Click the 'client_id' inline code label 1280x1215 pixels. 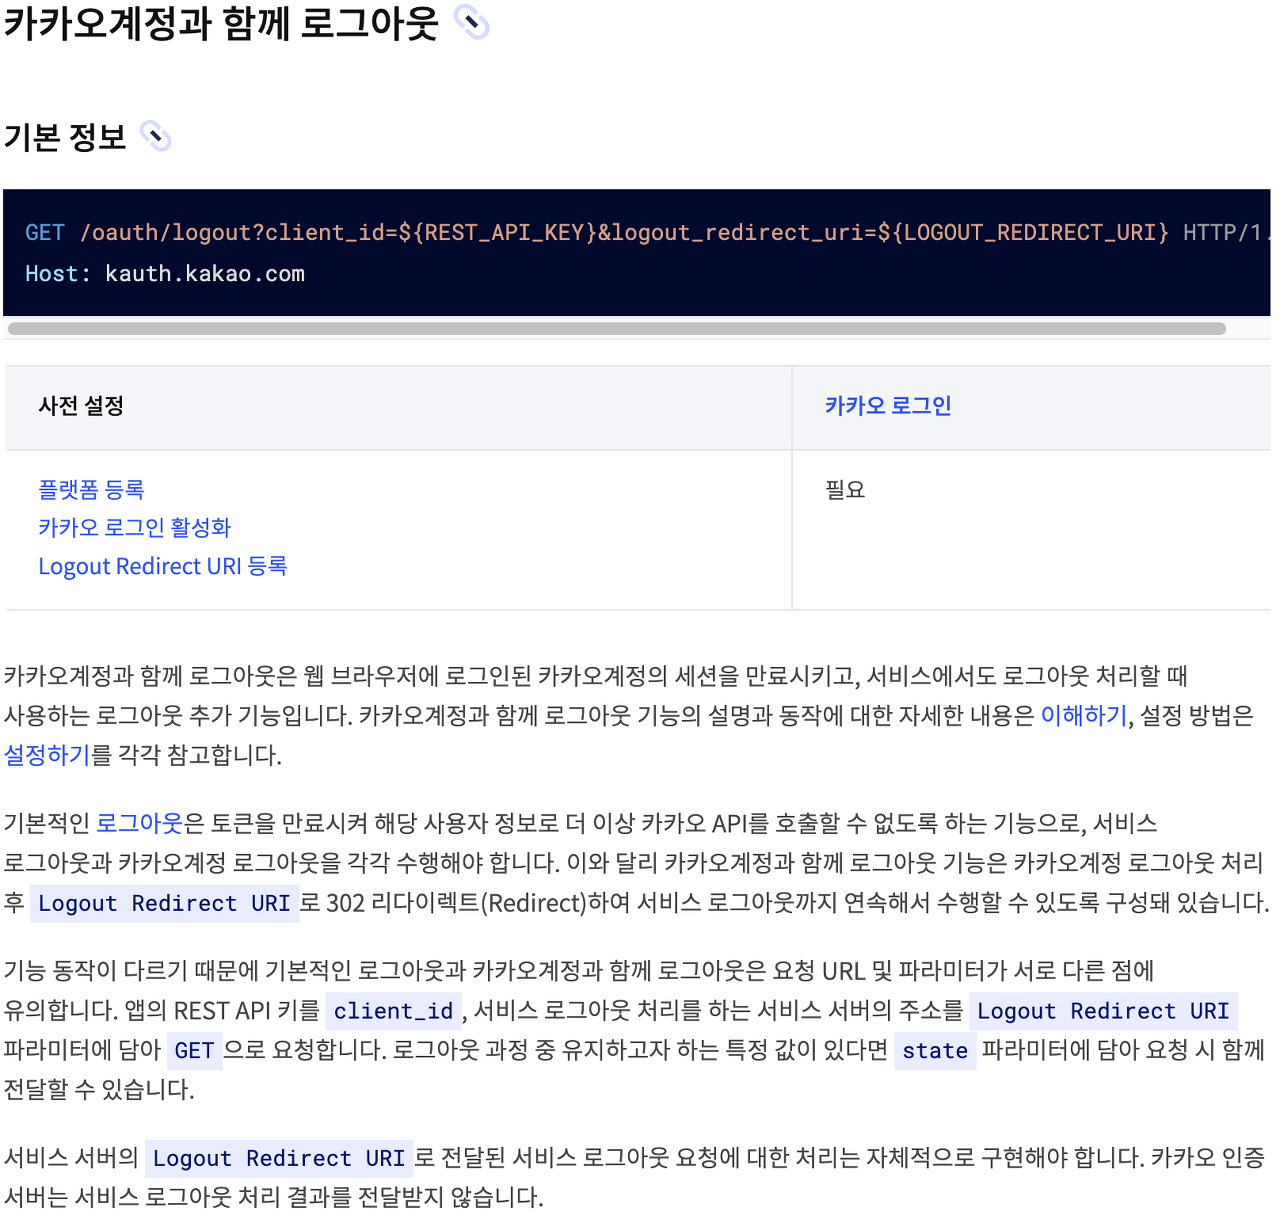[x=394, y=1011]
